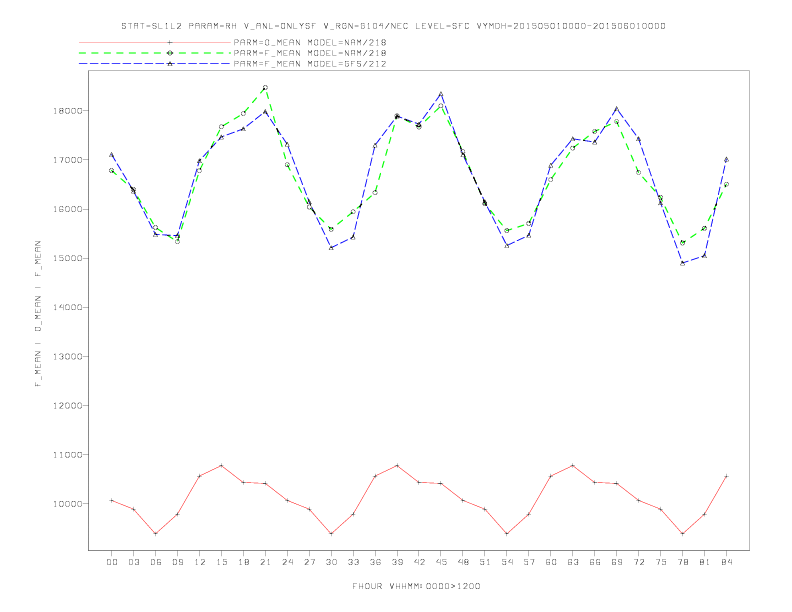This screenshot has width=792, height=612.
Task: Click the x-axis tick label 12
Action: [x=200, y=562]
